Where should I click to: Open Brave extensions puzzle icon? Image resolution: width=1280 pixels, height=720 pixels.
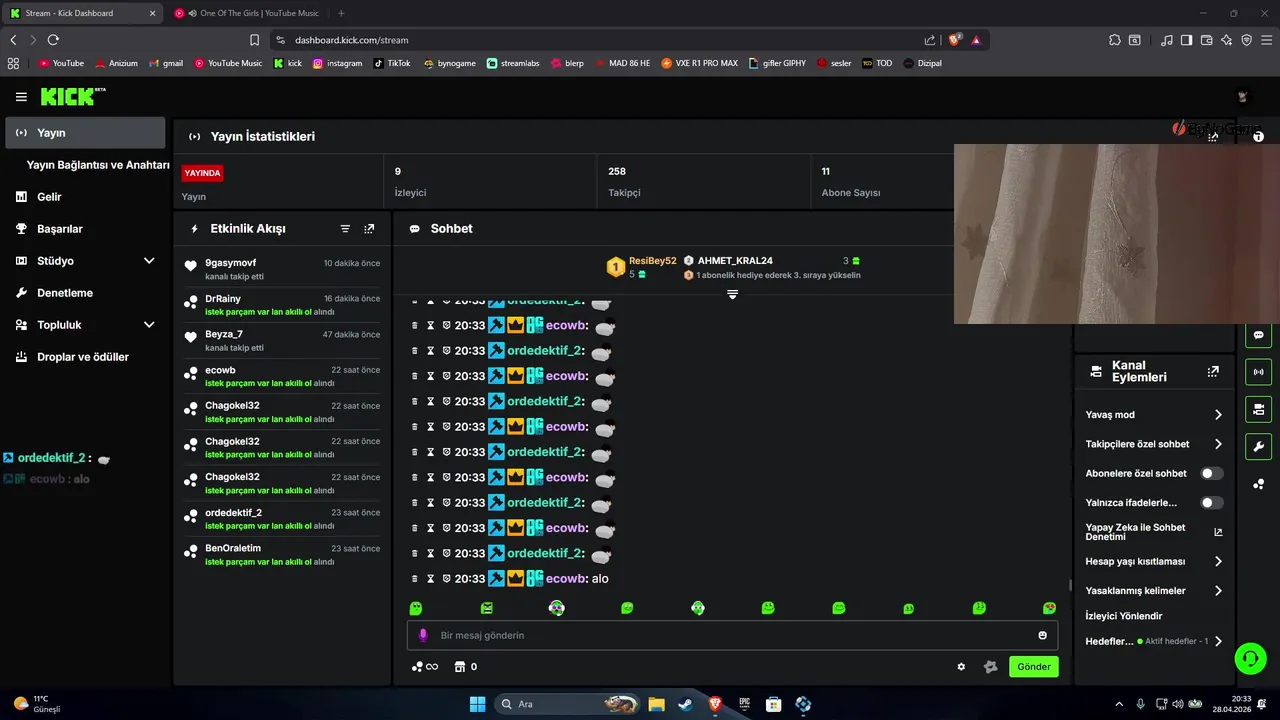coord(1115,40)
